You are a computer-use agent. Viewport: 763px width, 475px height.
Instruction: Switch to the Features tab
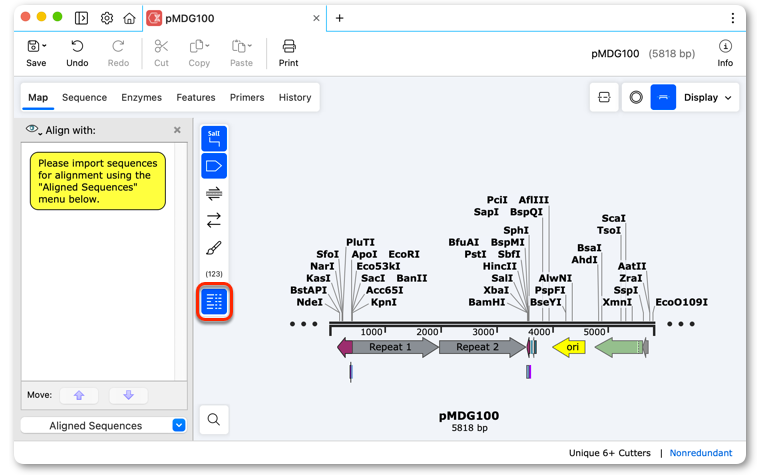tap(196, 97)
